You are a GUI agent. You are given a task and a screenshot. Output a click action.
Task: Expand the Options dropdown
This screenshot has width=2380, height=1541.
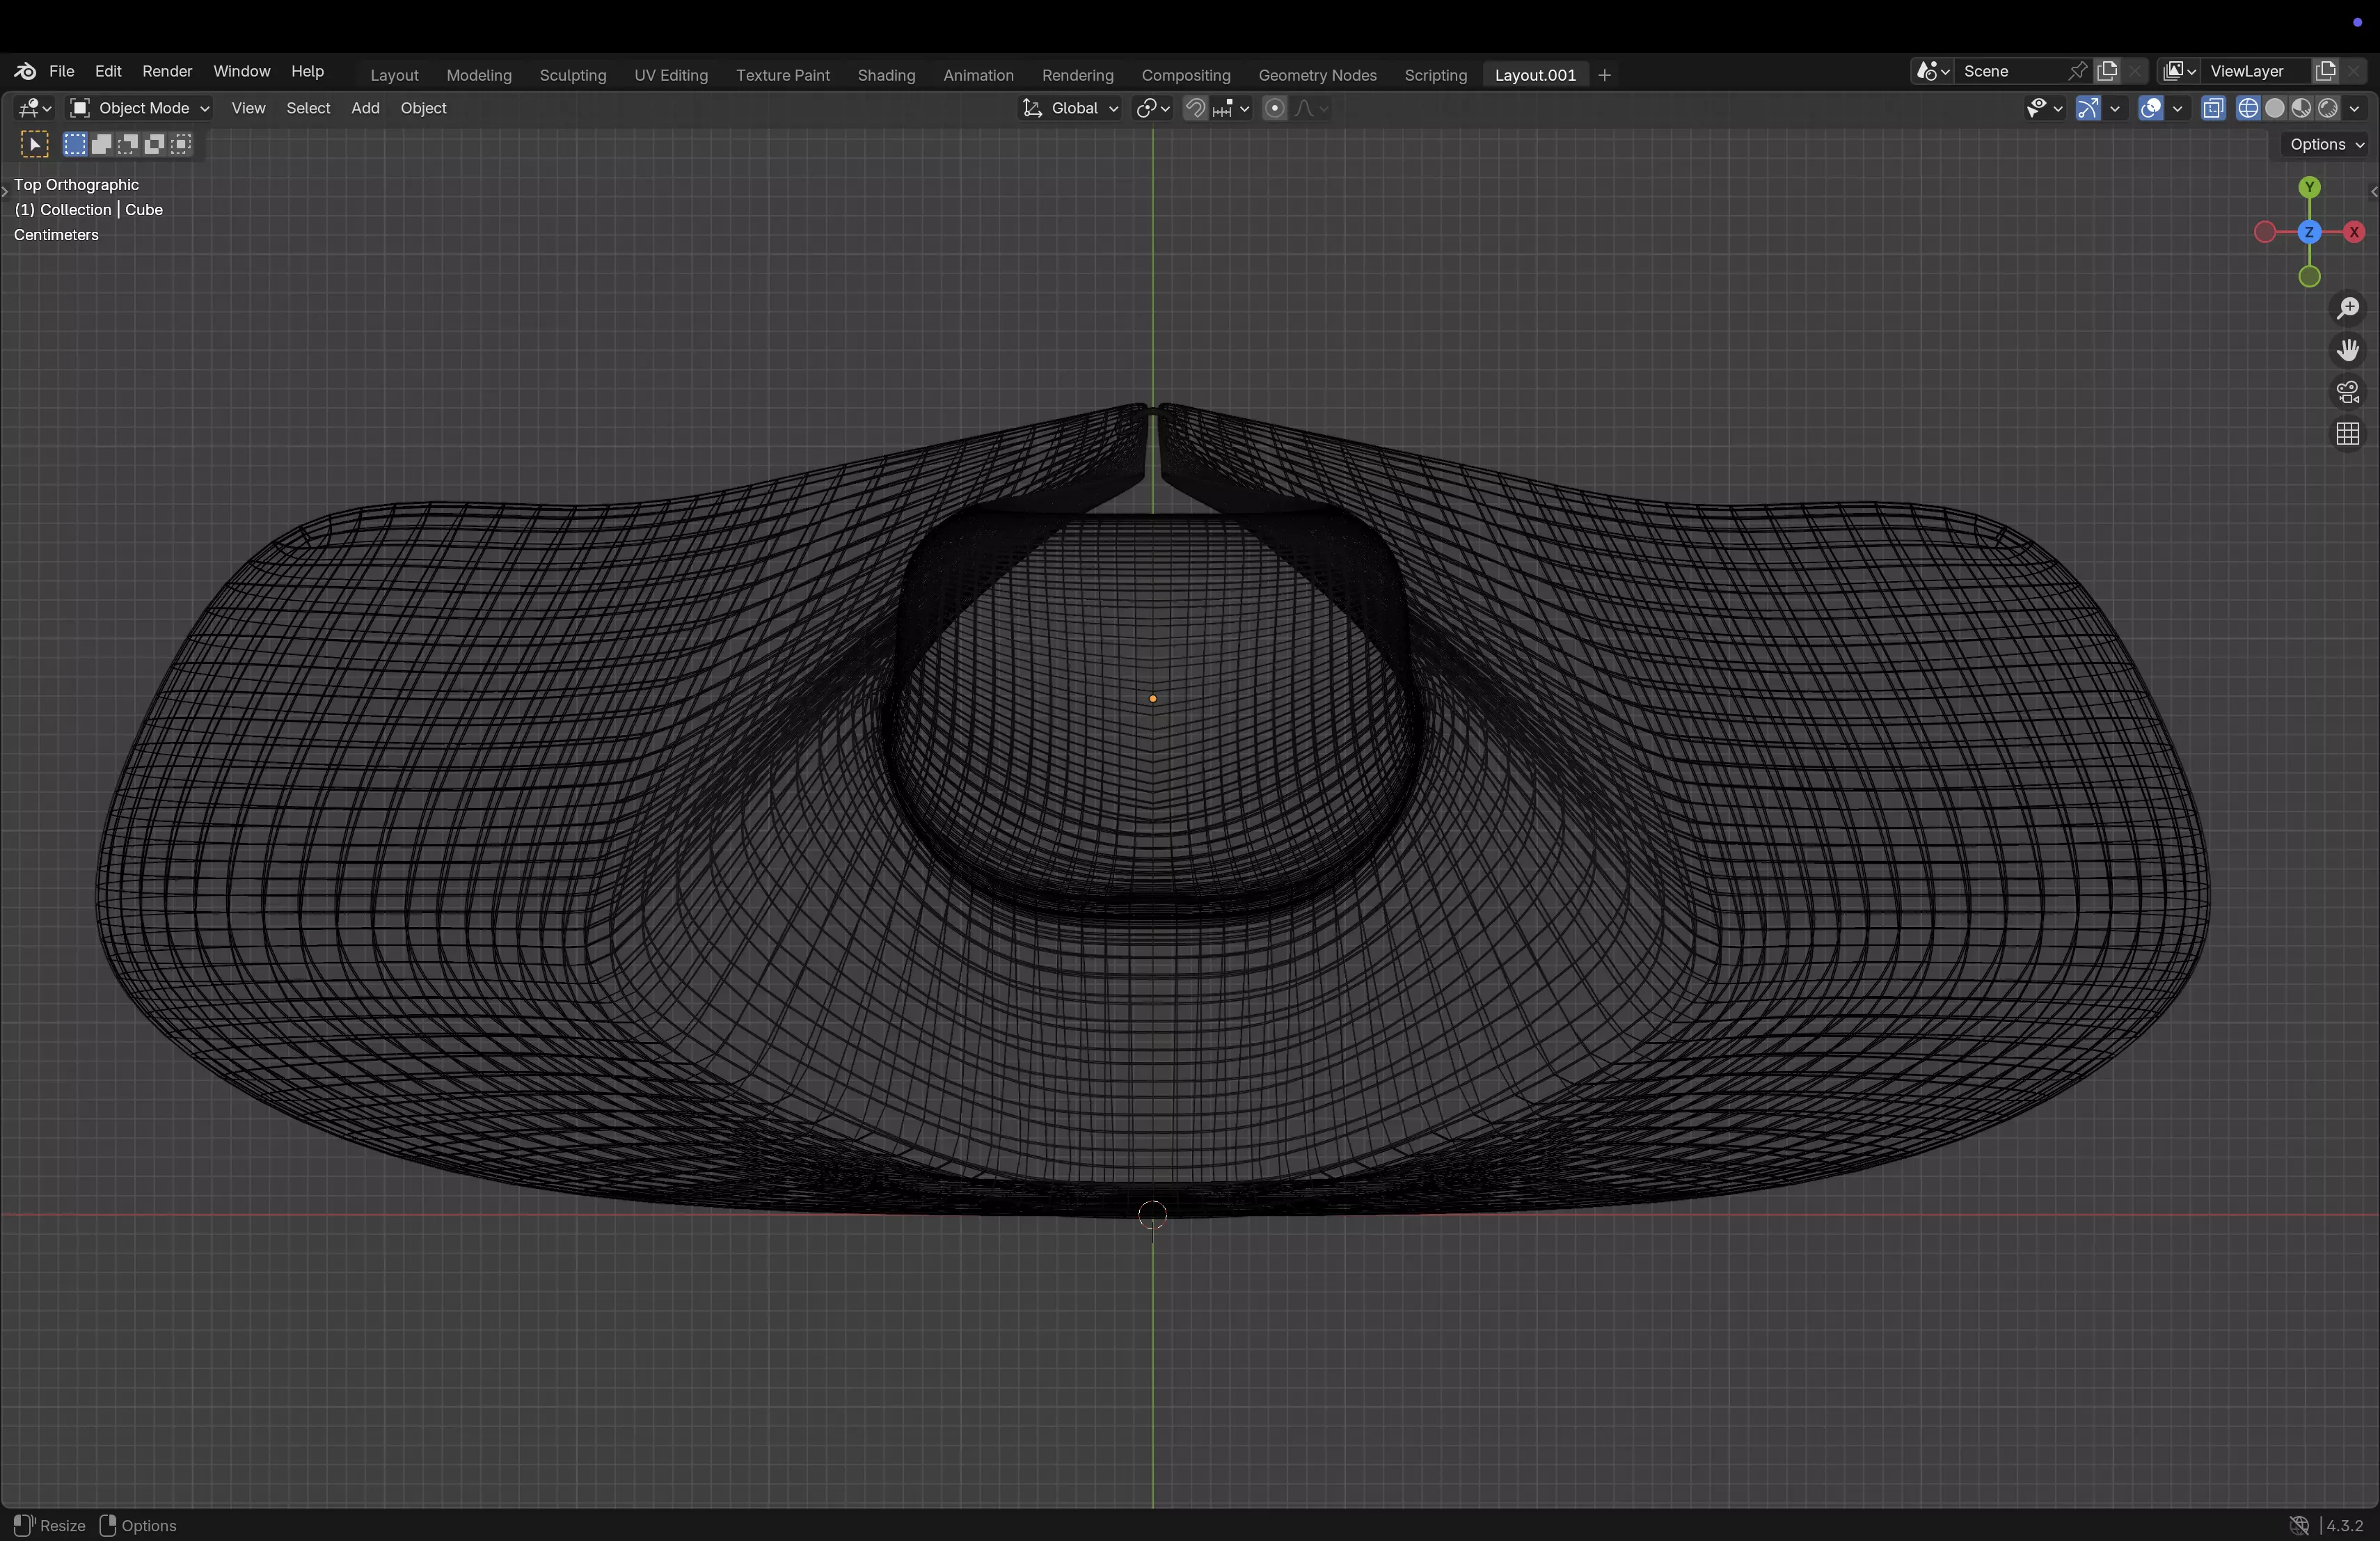click(x=2326, y=144)
